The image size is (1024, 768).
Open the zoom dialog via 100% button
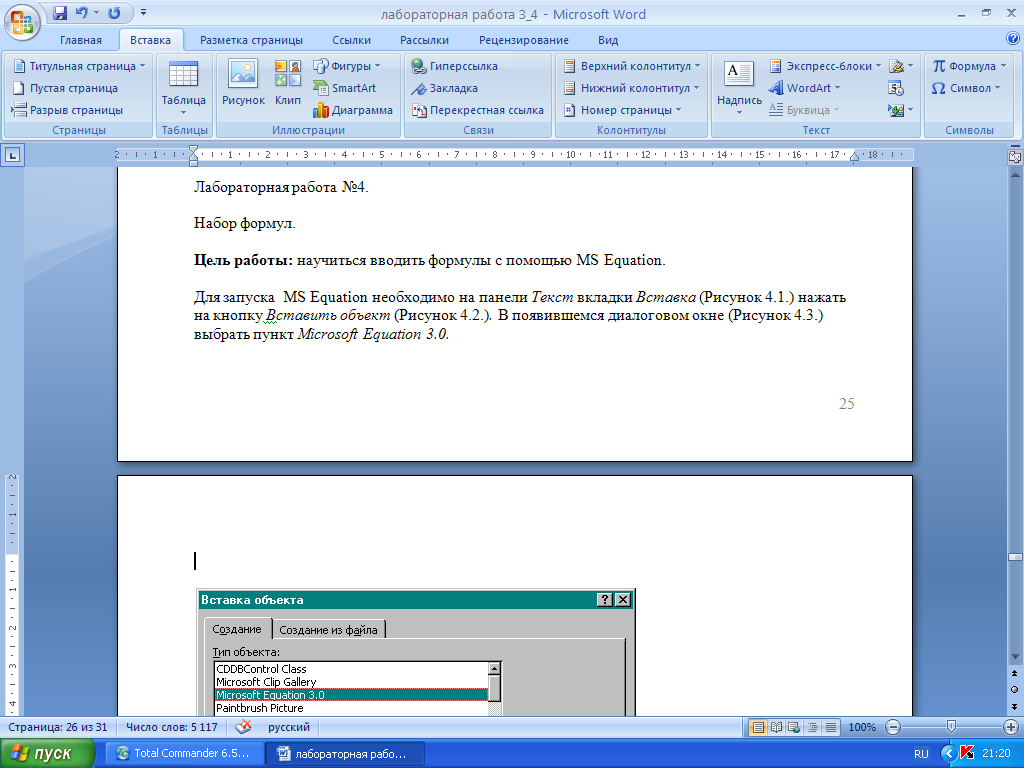(862, 727)
